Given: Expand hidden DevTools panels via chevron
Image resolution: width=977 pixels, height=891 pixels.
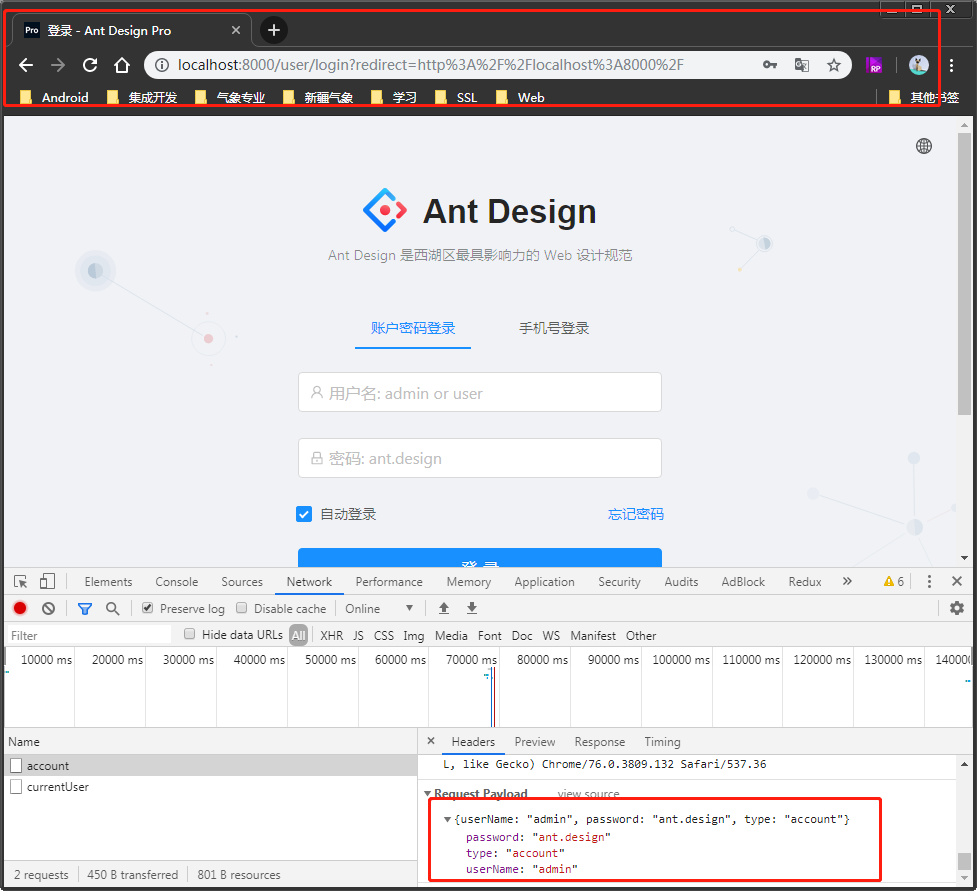Looking at the screenshot, I should pyautogui.click(x=846, y=581).
